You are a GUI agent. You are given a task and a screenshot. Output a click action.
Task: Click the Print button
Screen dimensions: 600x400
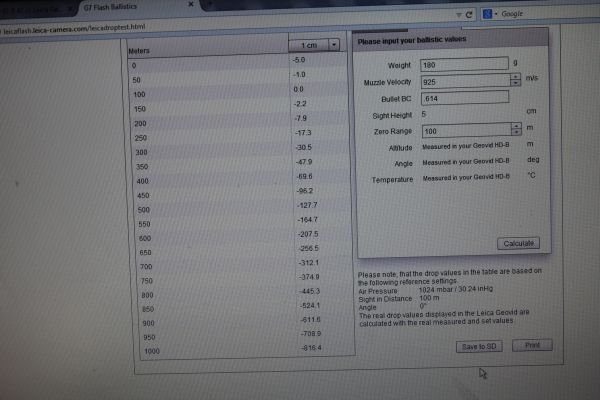pyautogui.click(x=532, y=345)
